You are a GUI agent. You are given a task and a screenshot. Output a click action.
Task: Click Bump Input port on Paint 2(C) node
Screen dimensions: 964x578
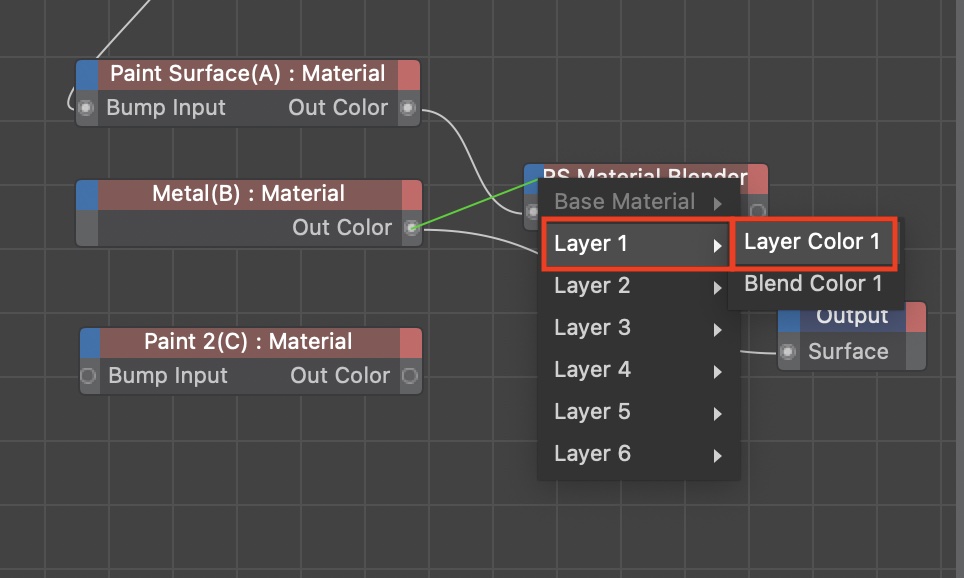point(88,376)
